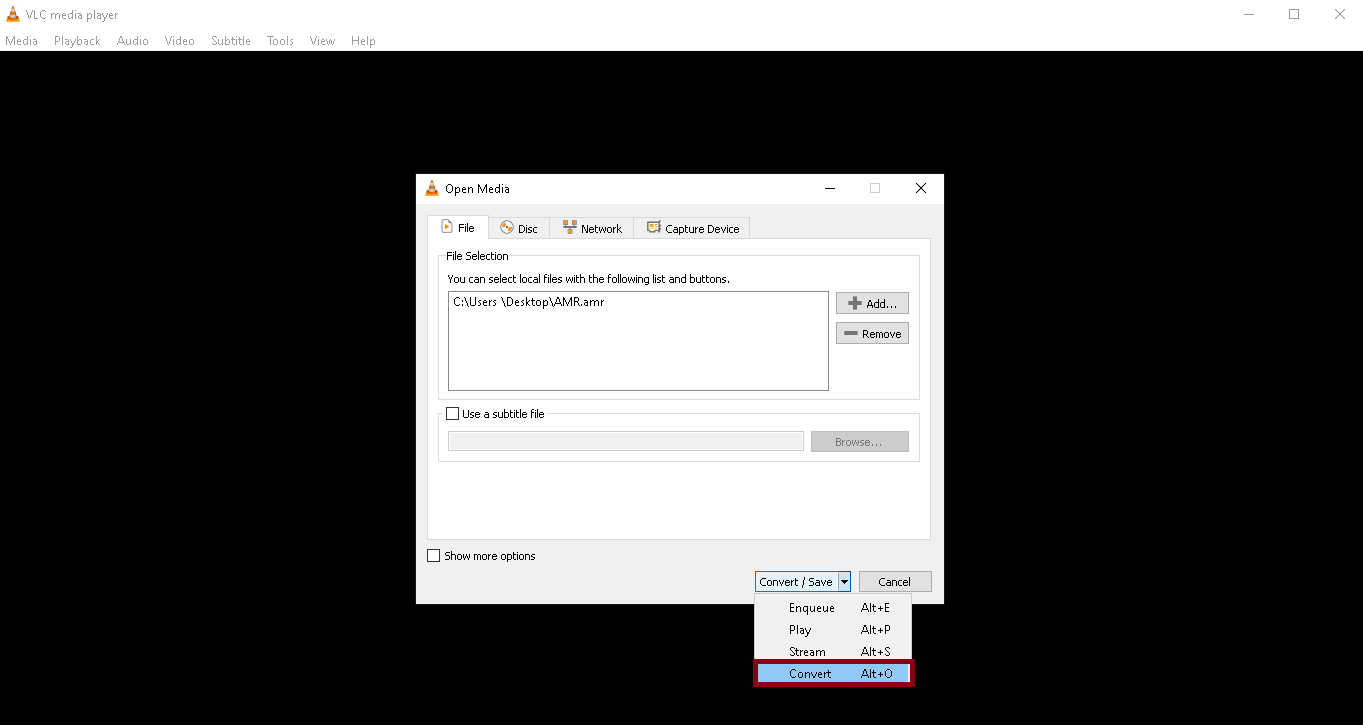Click the Add button with plus icon
The width and height of the screenshot is (1363, 725).
pos(872,303)
